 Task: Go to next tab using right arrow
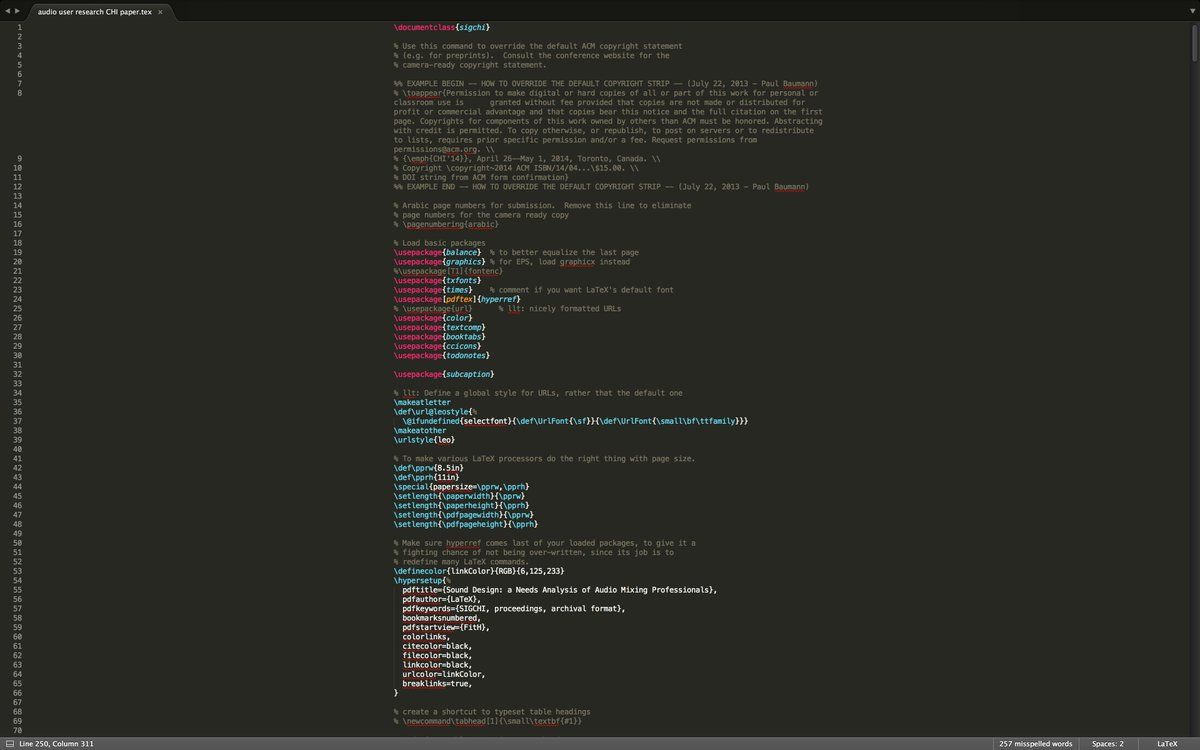point(16,11)
